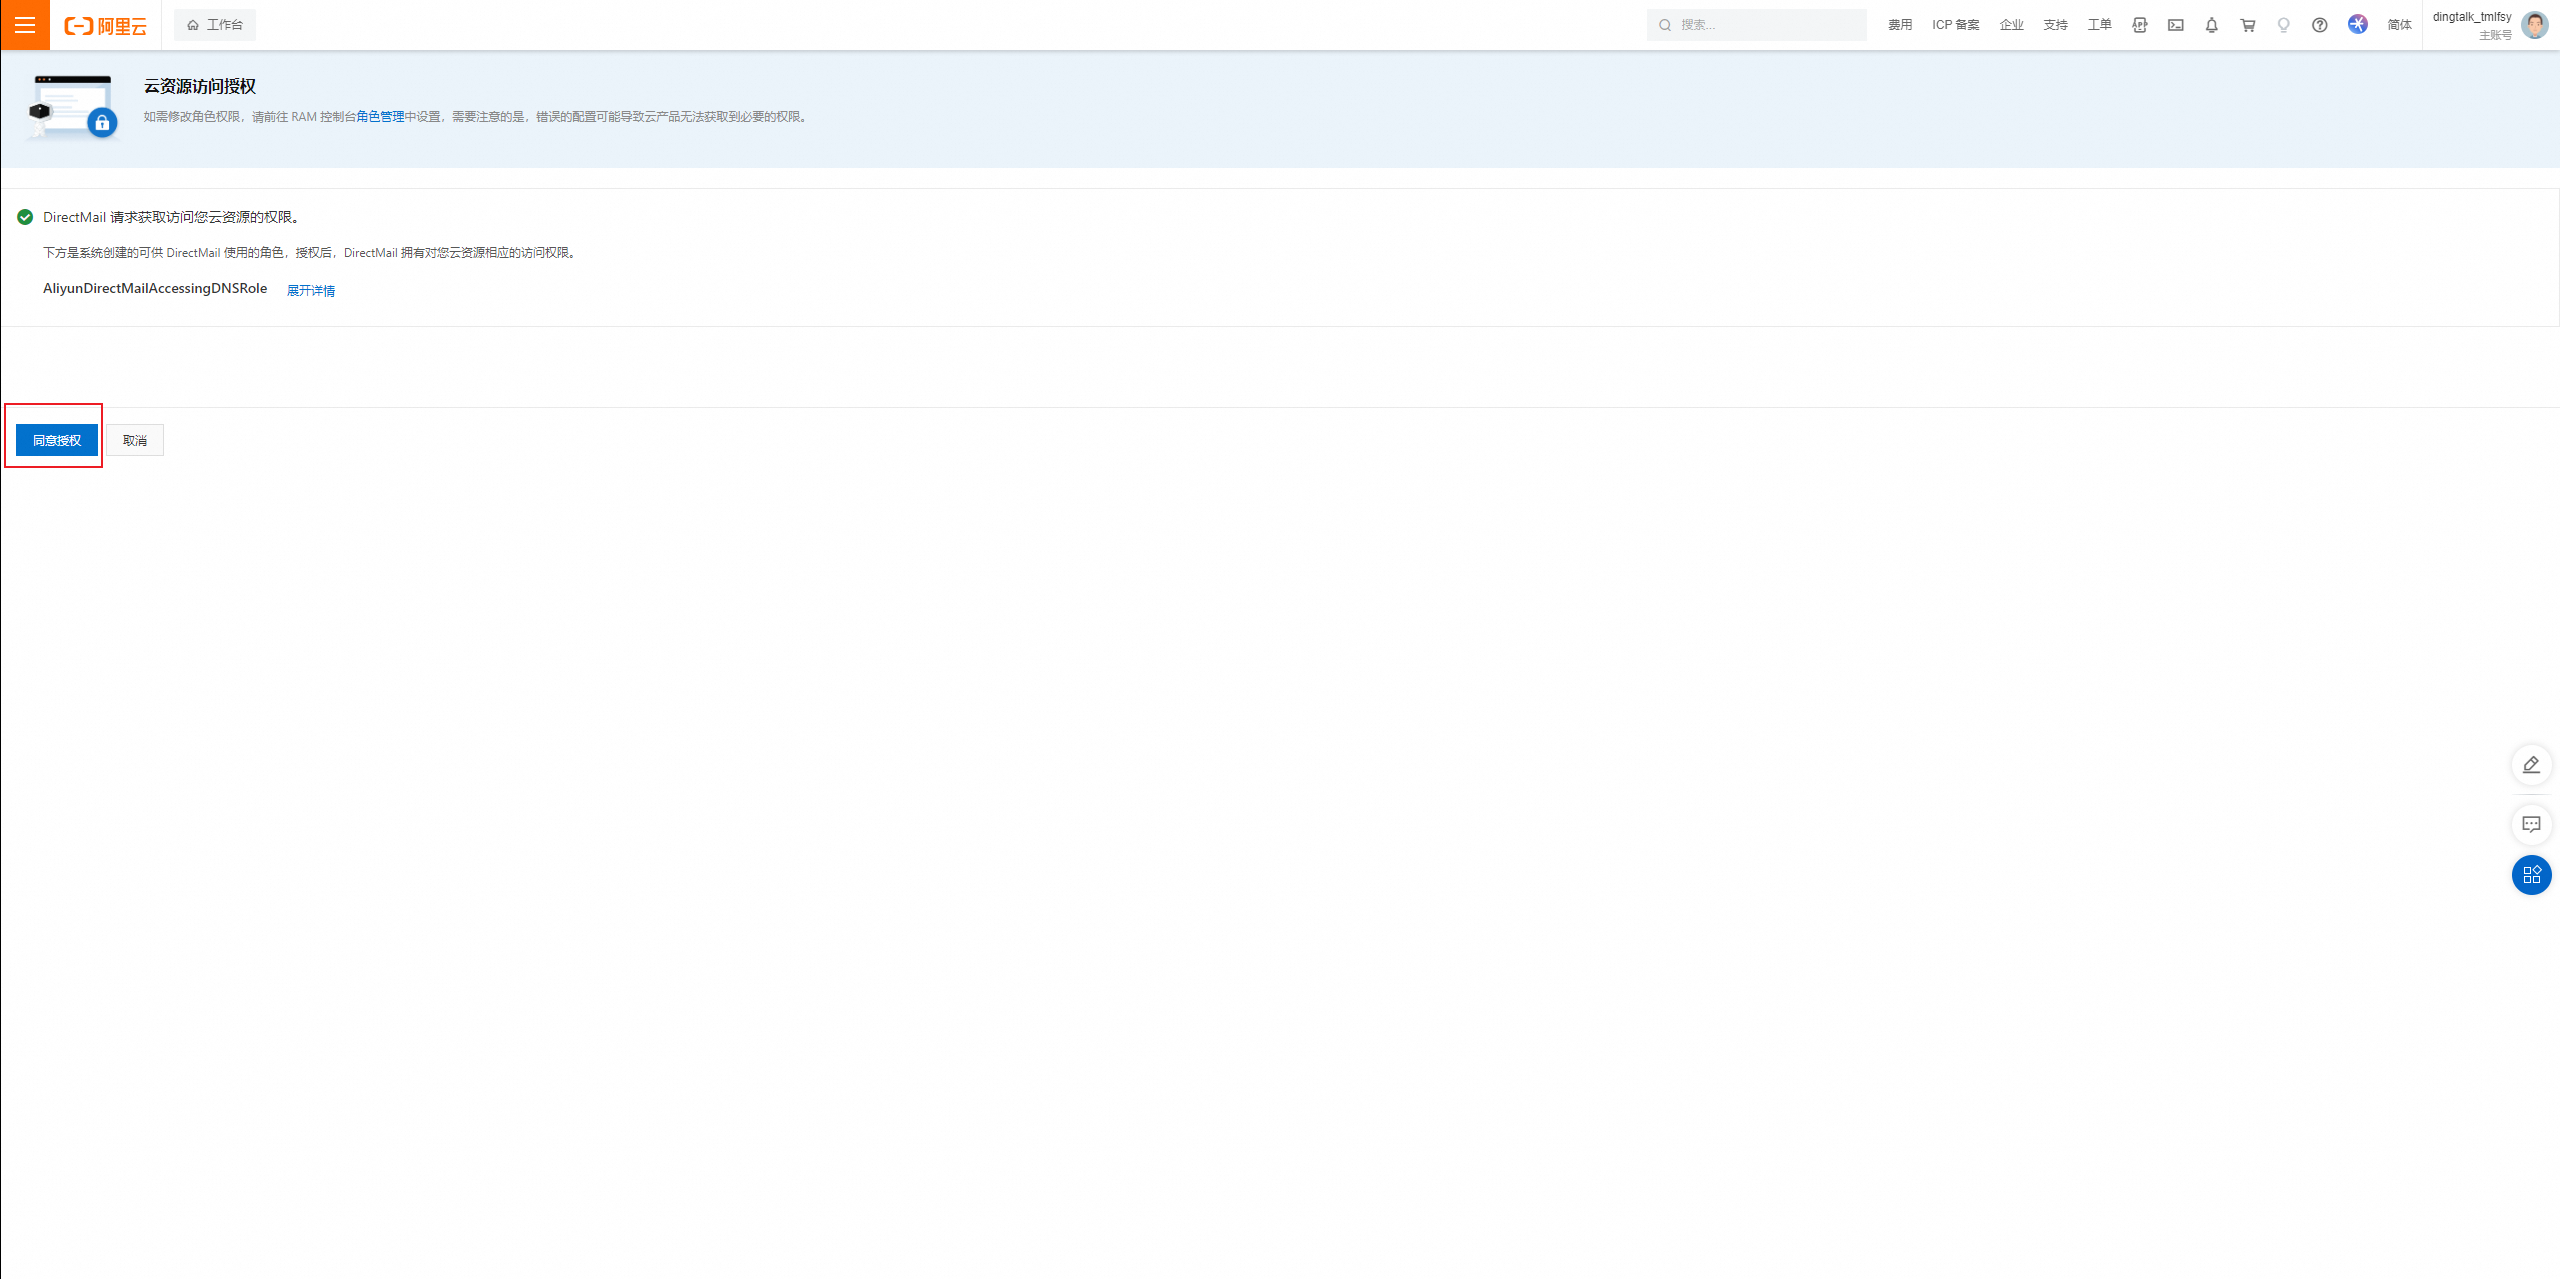Open the colorful AI assistant icon

[2357, 24]
